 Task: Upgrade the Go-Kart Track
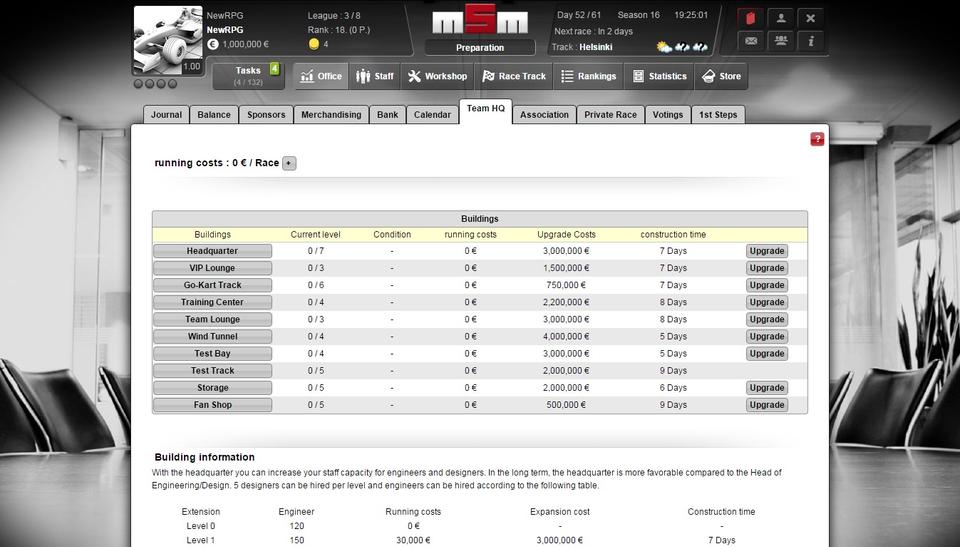(x=767, y=285)
